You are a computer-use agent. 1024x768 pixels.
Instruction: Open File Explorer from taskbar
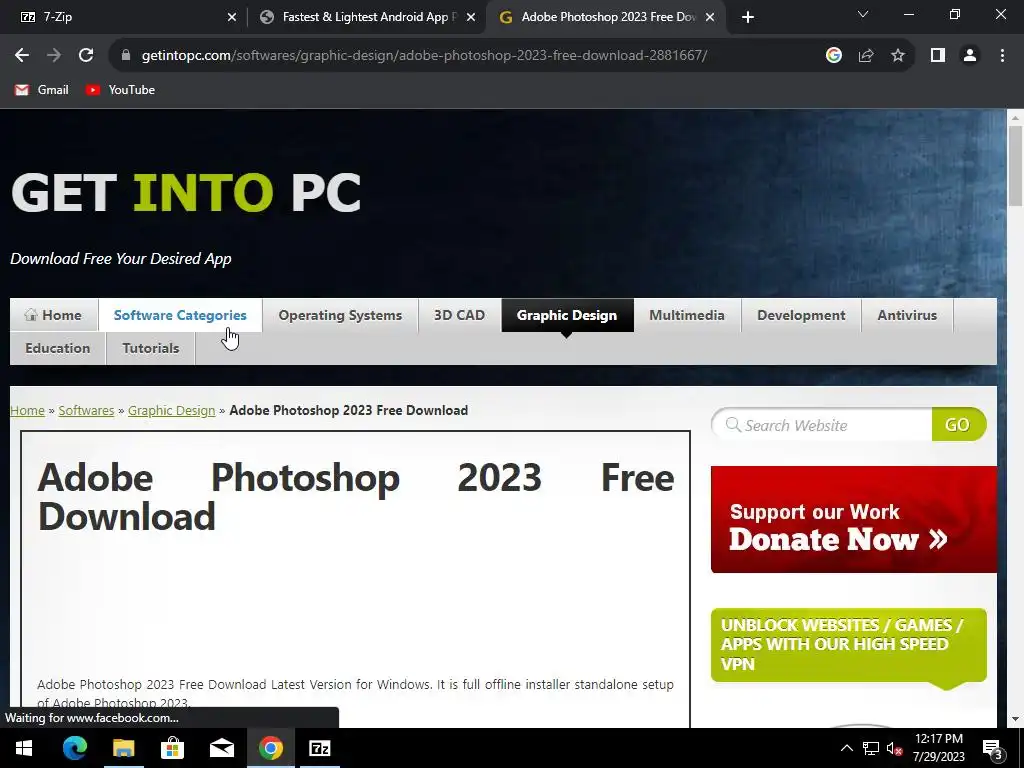123,748
